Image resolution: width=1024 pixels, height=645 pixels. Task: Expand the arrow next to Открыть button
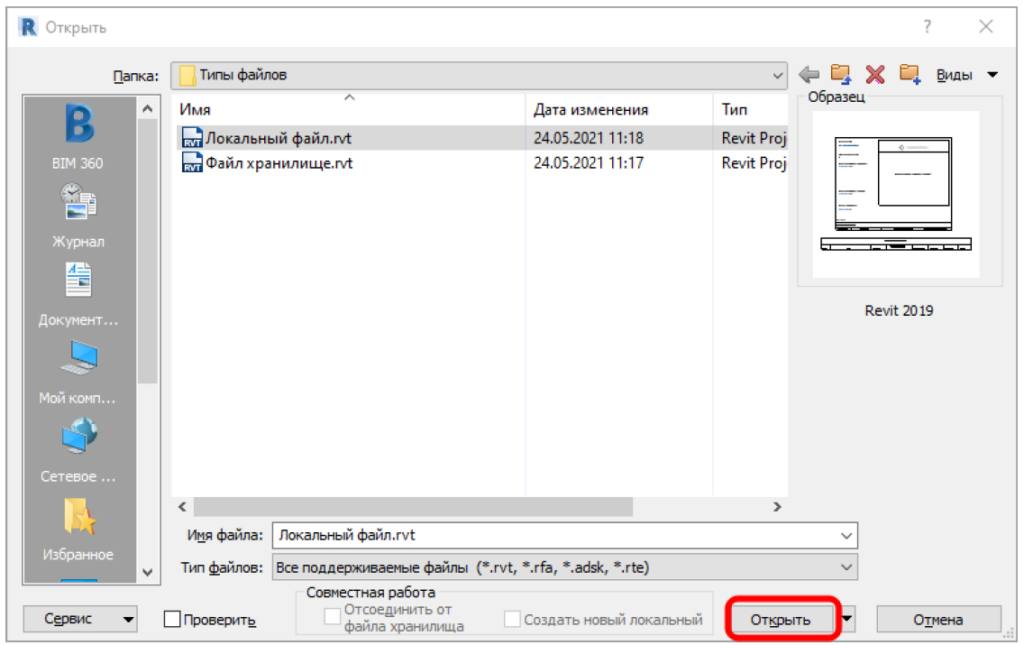coord(849,619)
